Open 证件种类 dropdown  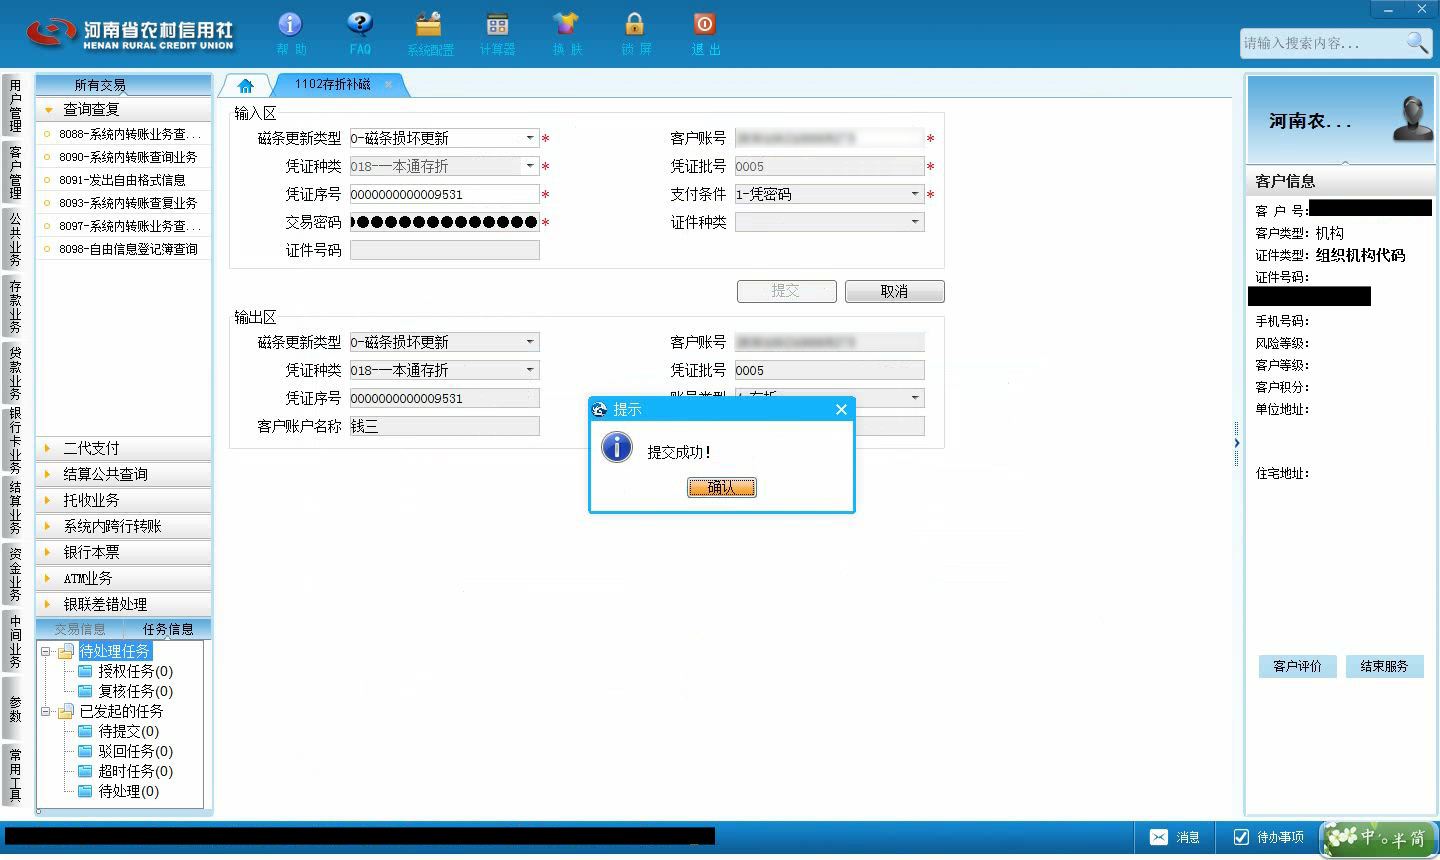pyautogui.click(x=915, y=222)
